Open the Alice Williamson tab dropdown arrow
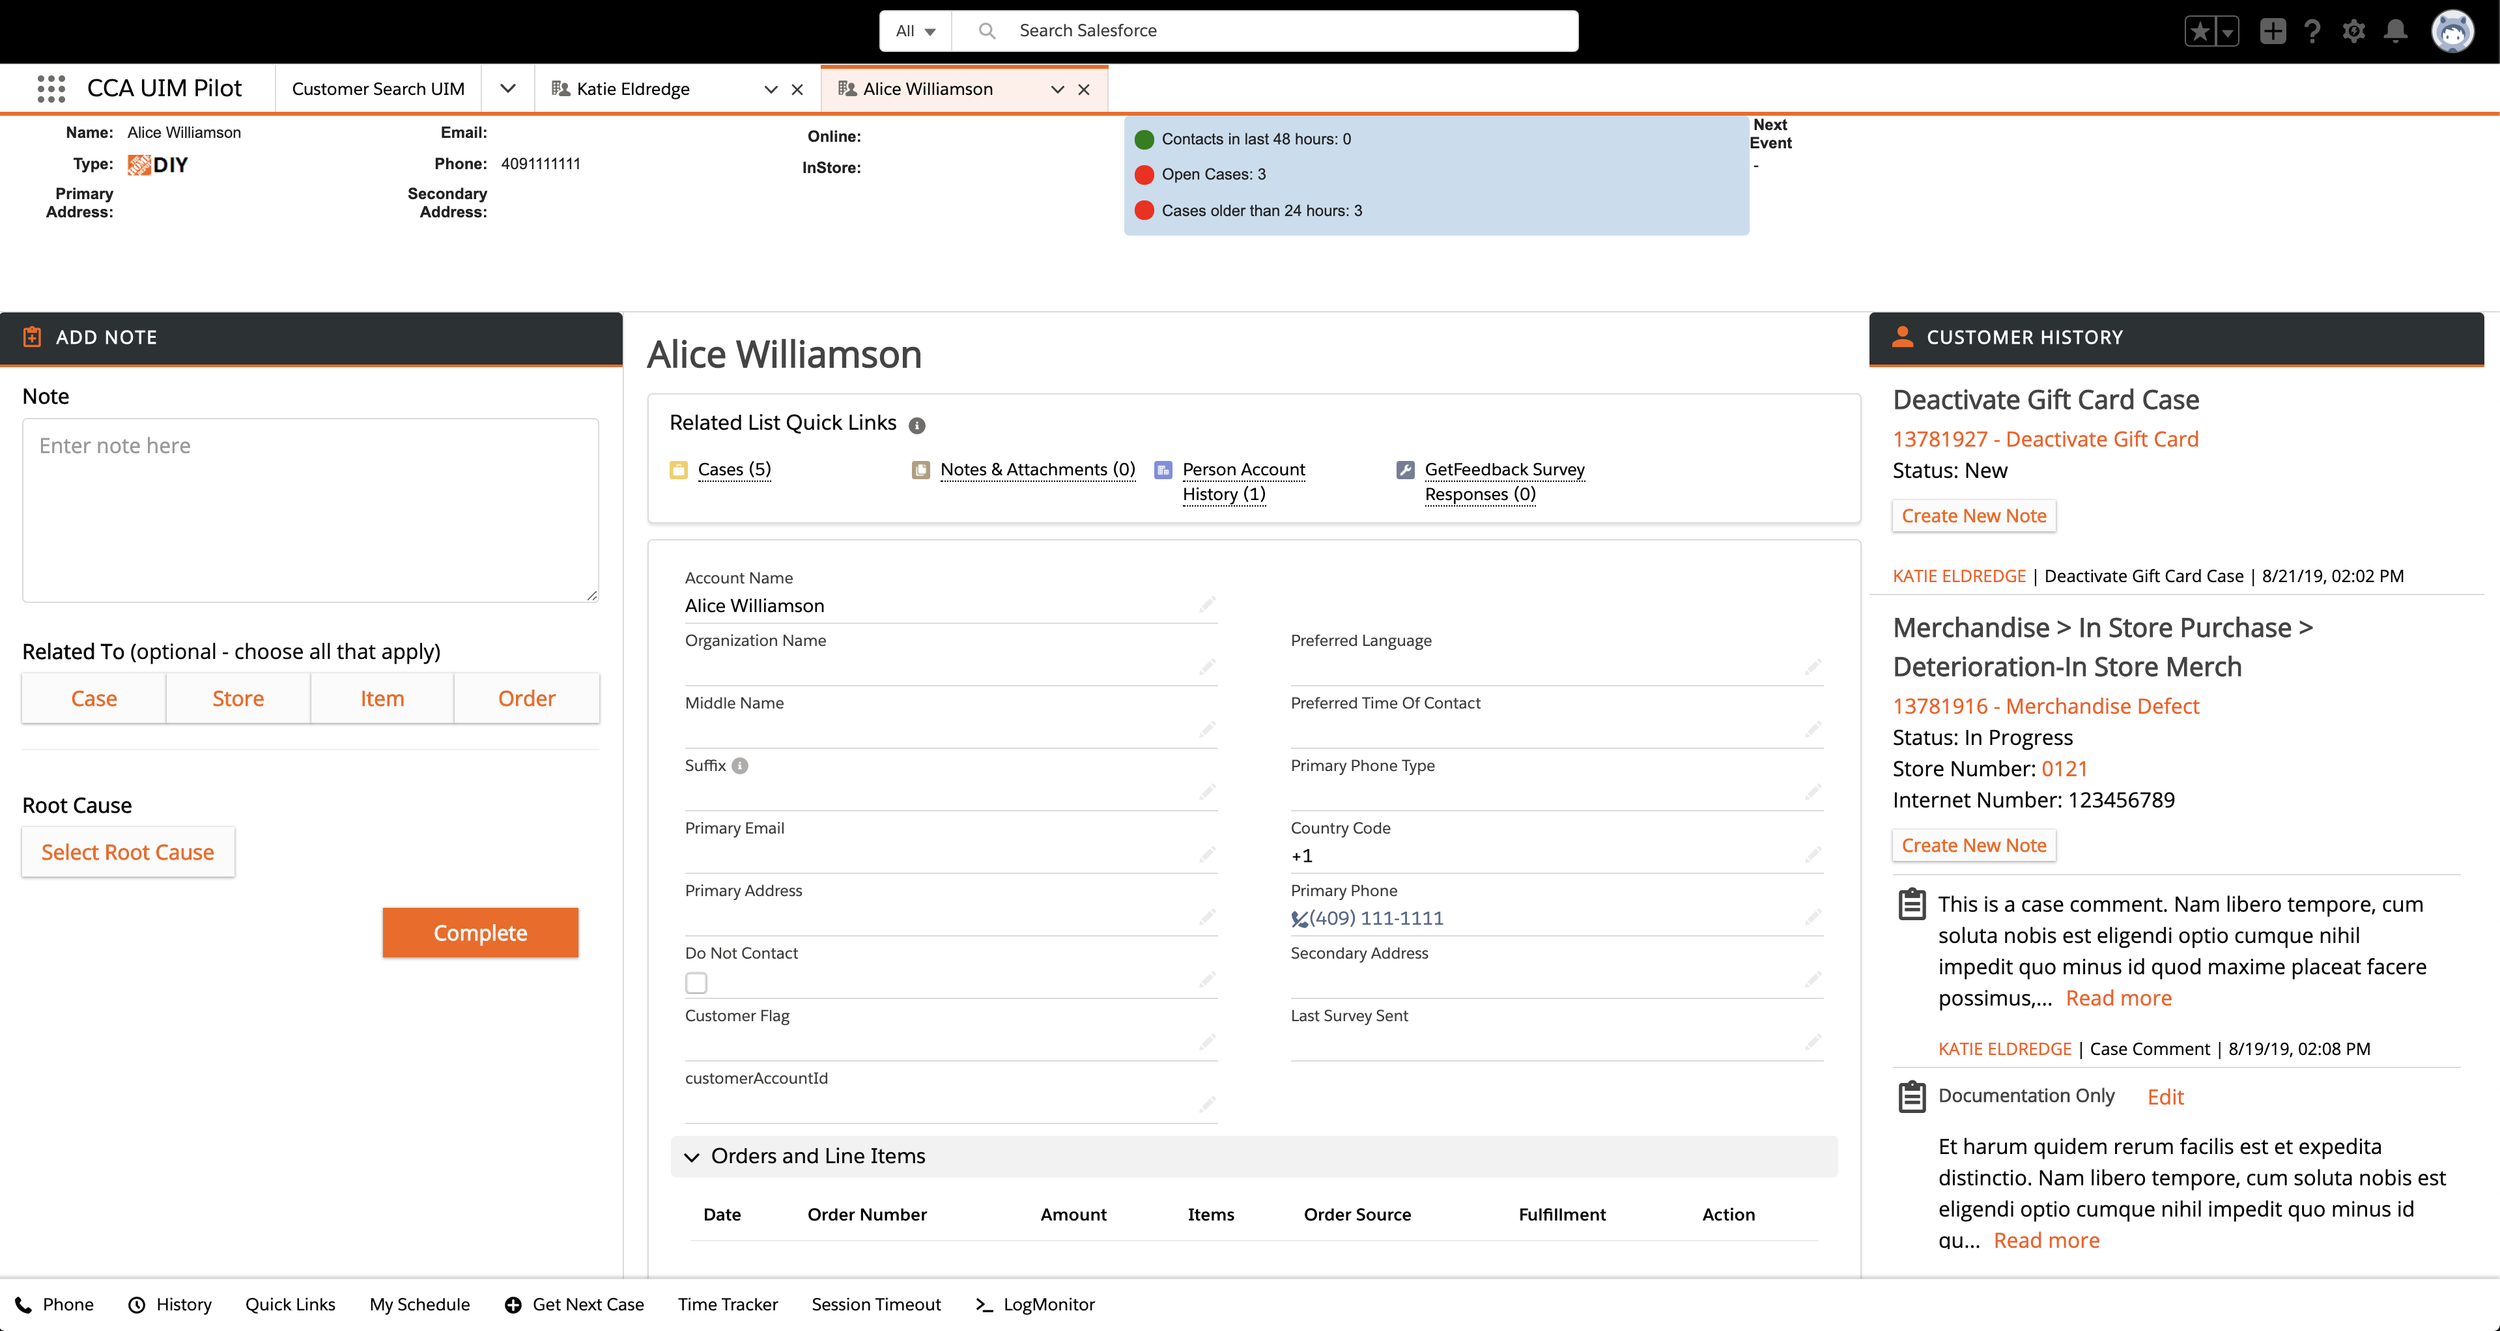 (1057, 89)
